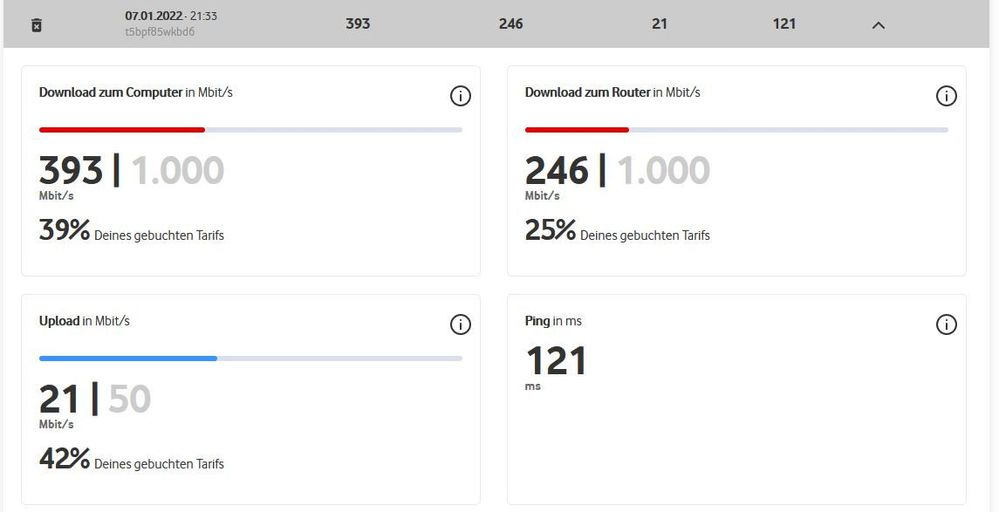Click the 39% Deines gebuchten Tarifs text
The image size is (999, 512).
coord(131,233)
